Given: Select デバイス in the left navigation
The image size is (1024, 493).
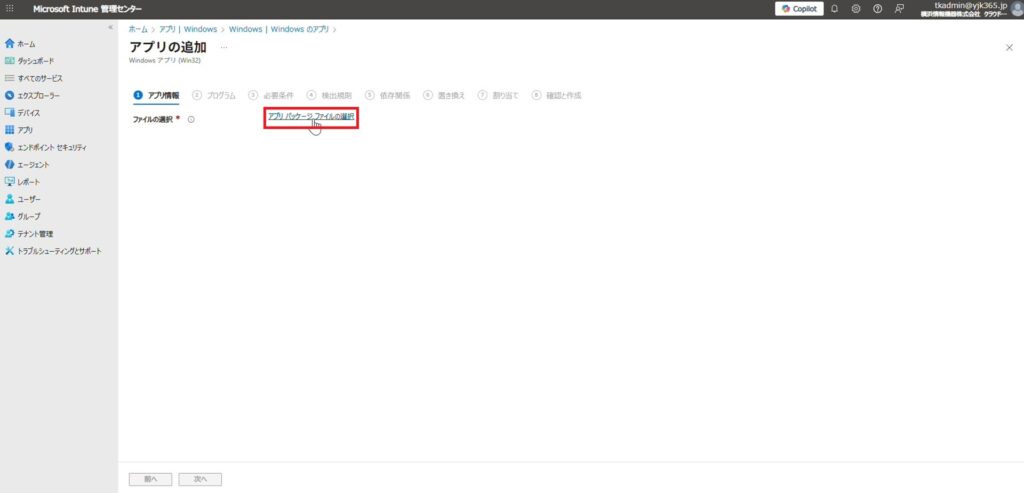Looking at the screenshot, I should coord(29,113).
